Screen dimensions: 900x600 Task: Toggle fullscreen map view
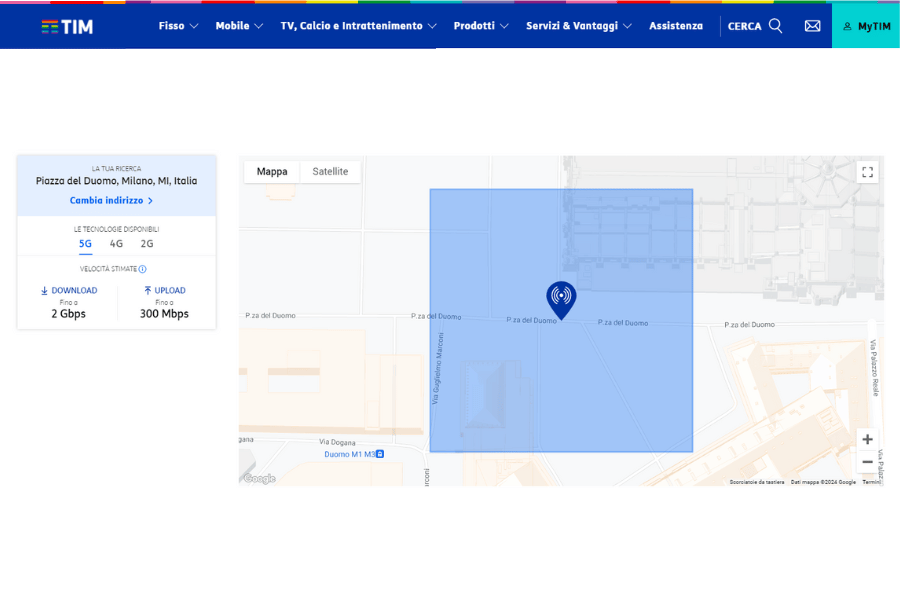click(x=867, y=172)
